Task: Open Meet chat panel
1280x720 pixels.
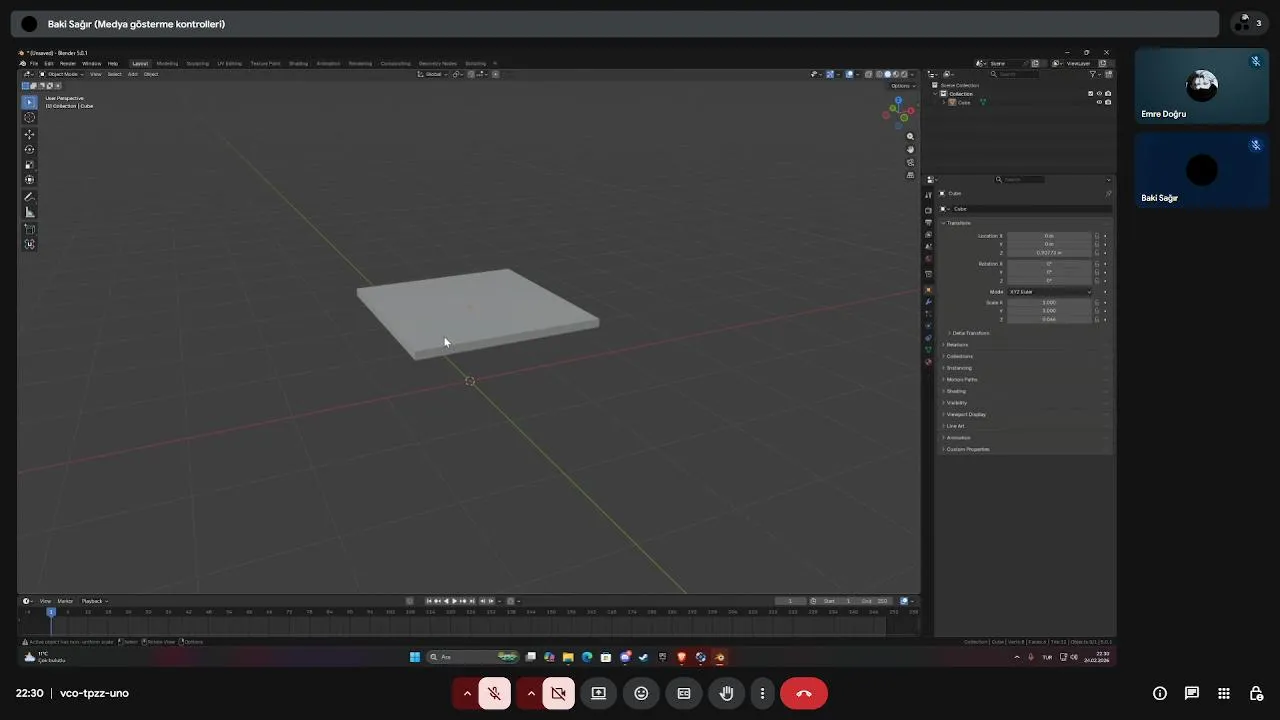Action: tap(1192, 693)
